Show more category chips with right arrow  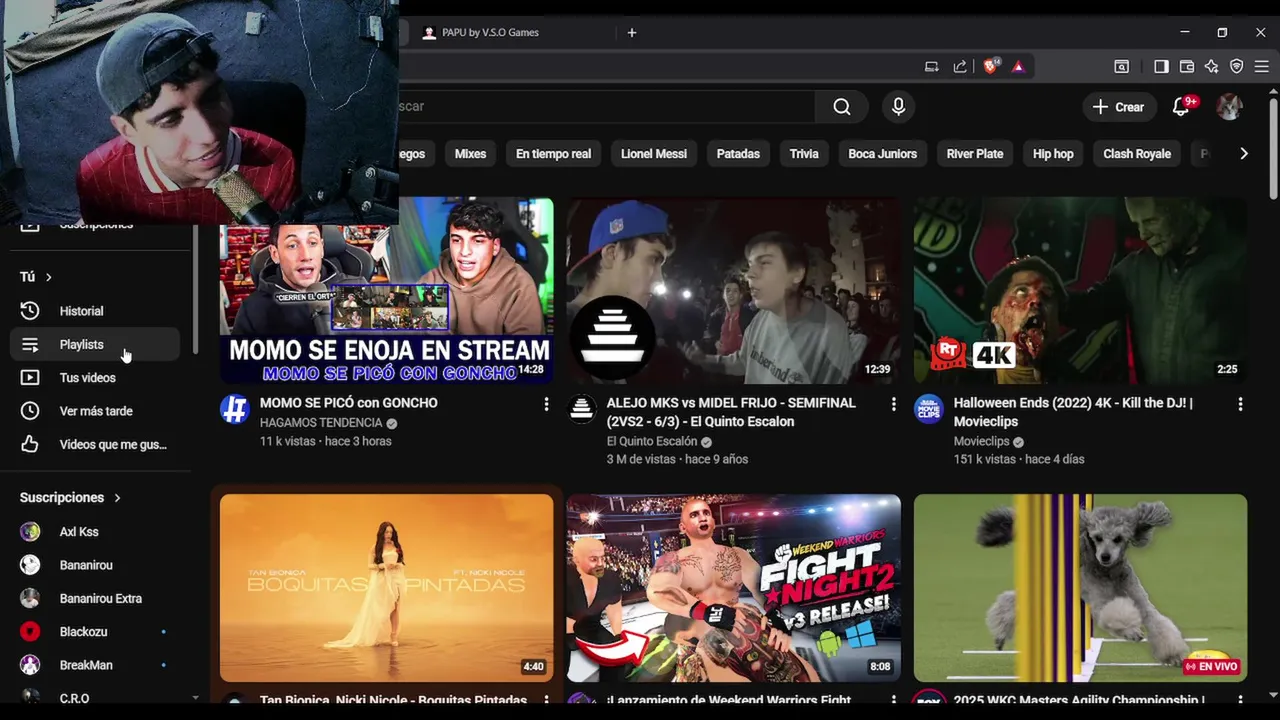tap(1243, 154)
